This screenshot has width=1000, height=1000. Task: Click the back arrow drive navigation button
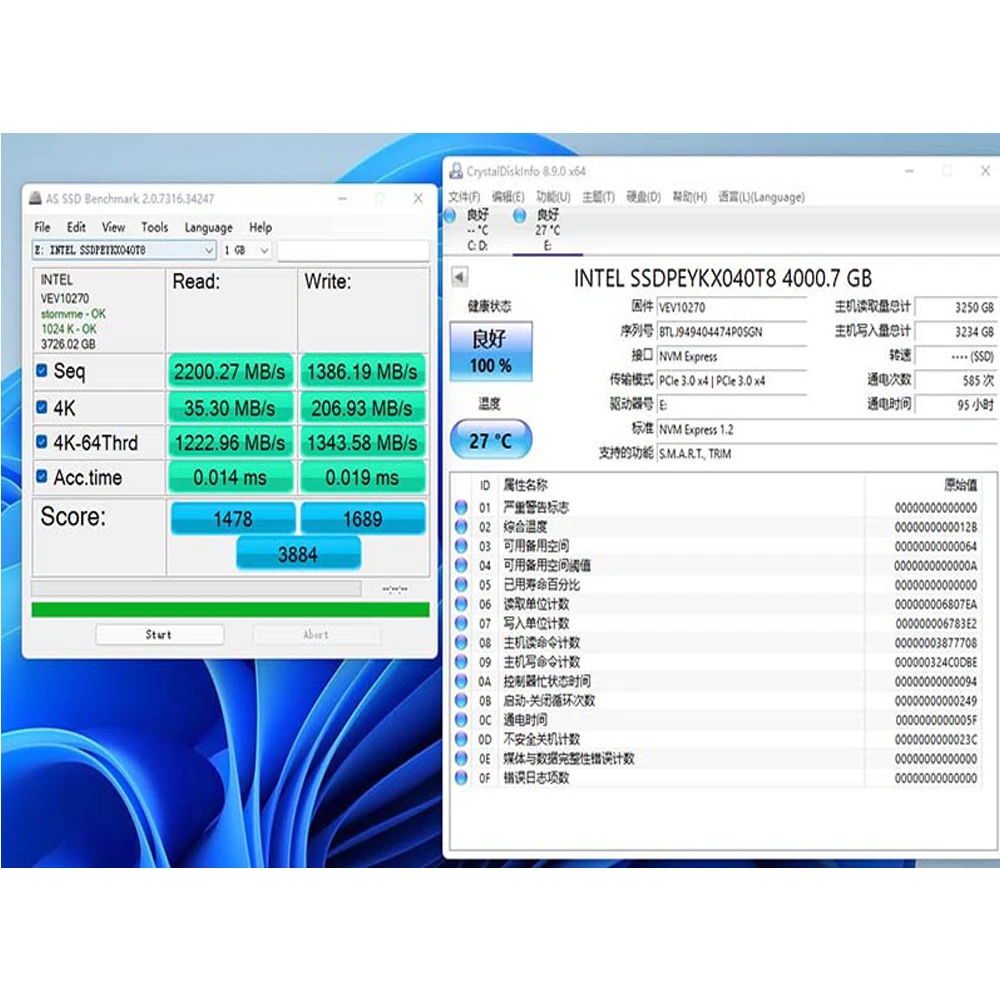[458, 276]
